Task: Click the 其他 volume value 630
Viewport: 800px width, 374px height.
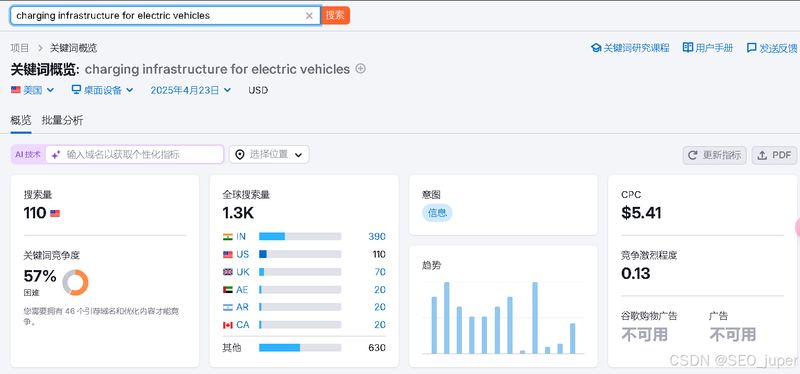Action: point(377,348)
